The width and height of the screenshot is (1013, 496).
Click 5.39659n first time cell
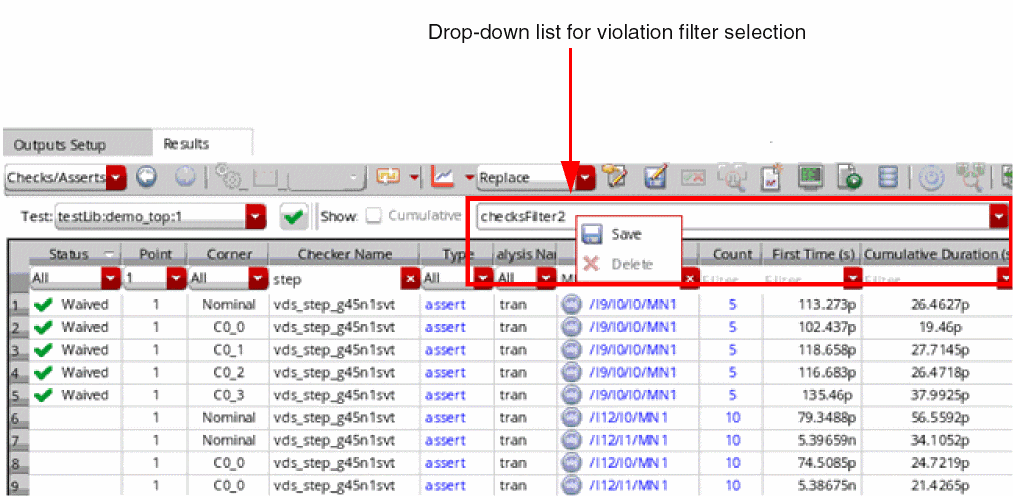point(827,440)
